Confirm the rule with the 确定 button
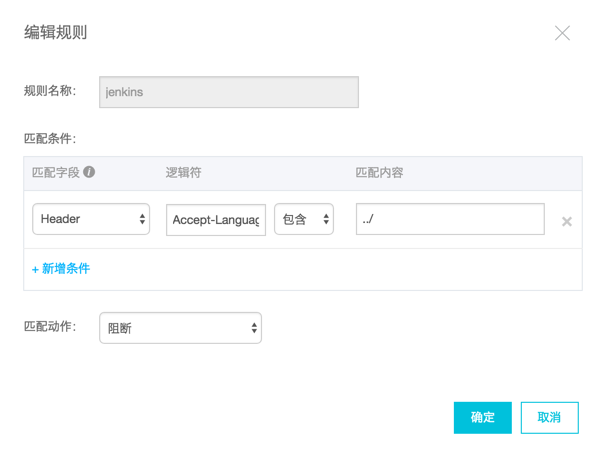 coord(483,418)
